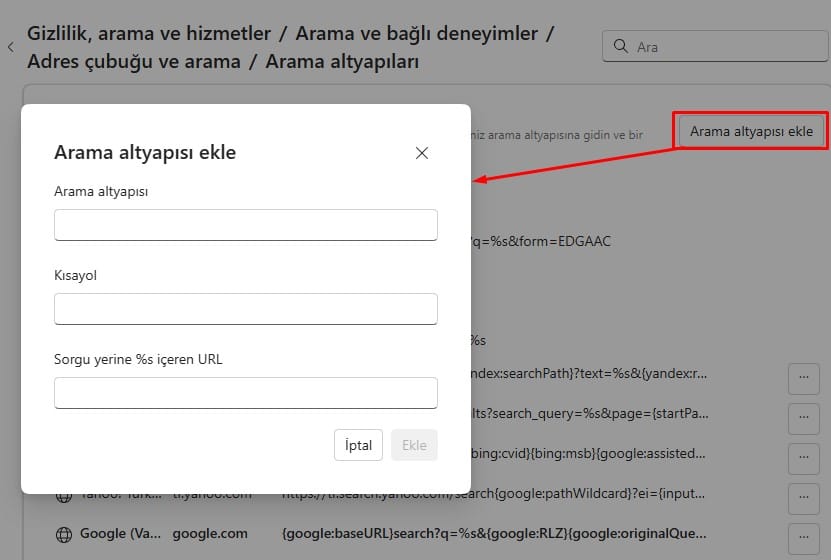Image resolution: width=831 pixels, height=560 pixels.
Task: Open more options for the google.com row
Action: pos(804,534)
